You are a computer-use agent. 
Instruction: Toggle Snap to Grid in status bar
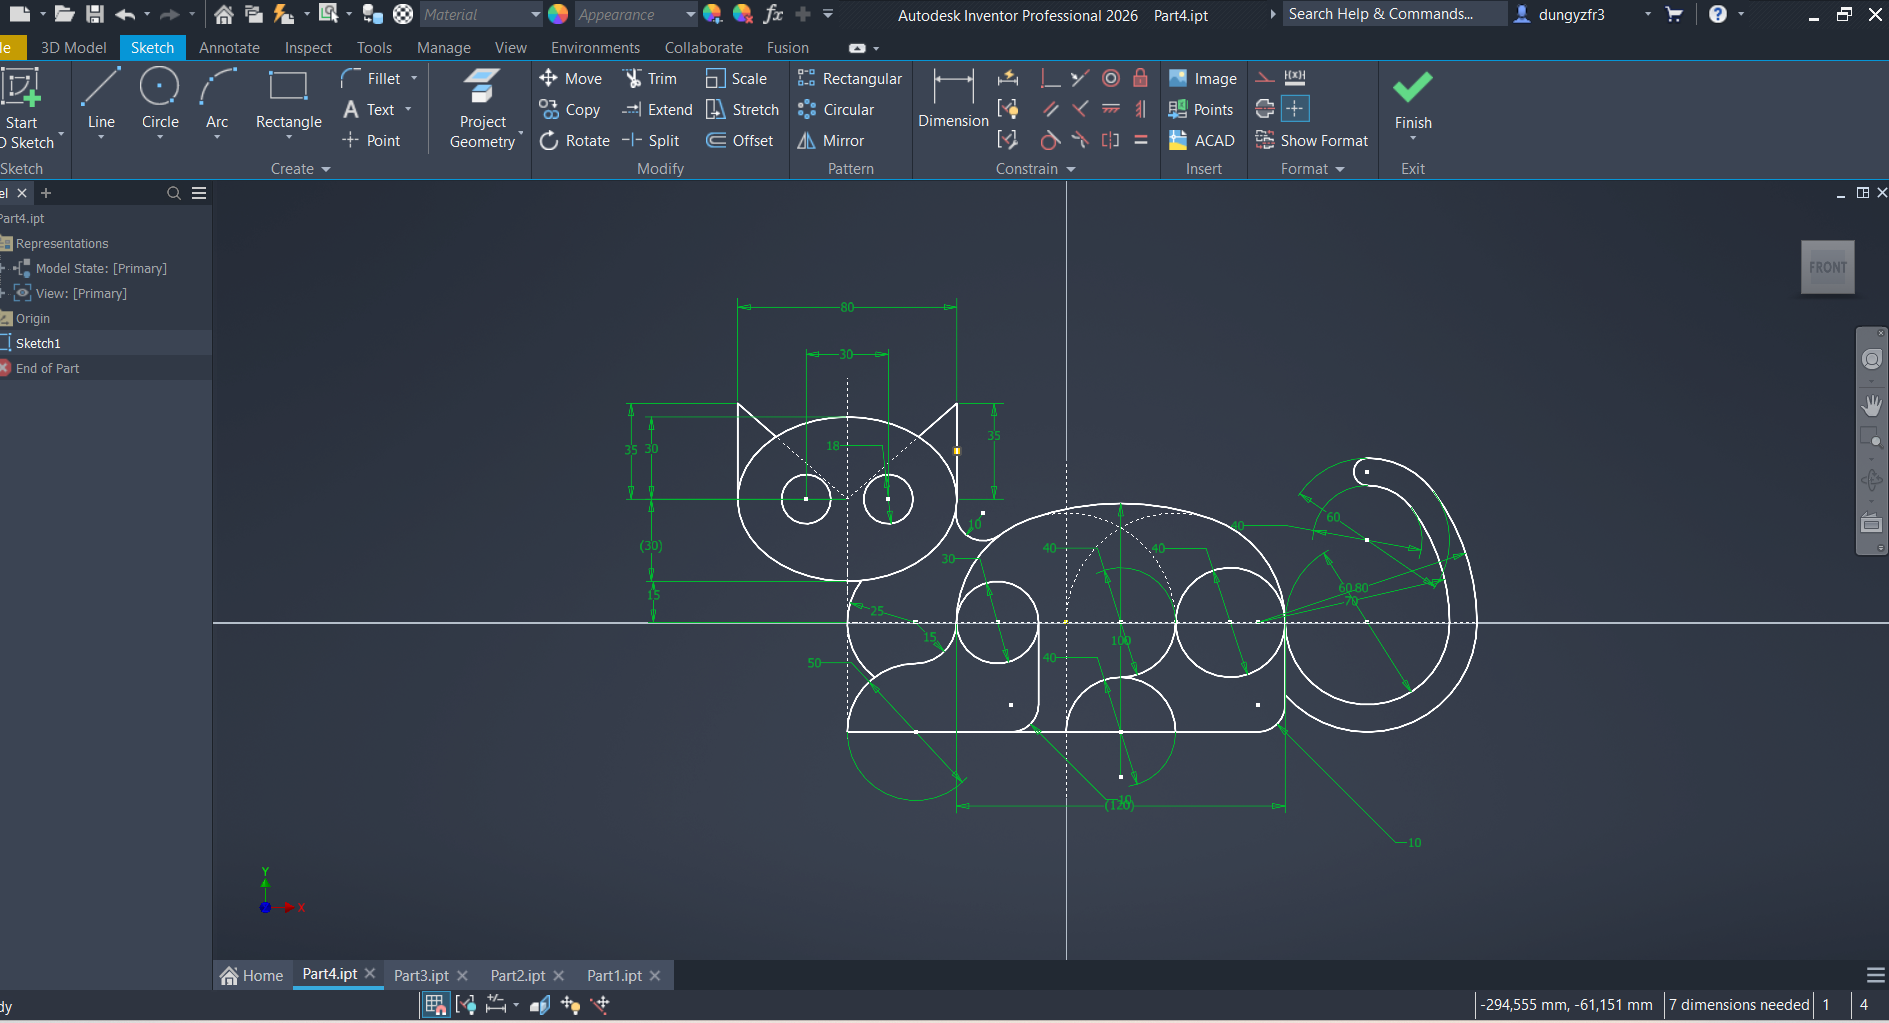[x=435, y=1005]
